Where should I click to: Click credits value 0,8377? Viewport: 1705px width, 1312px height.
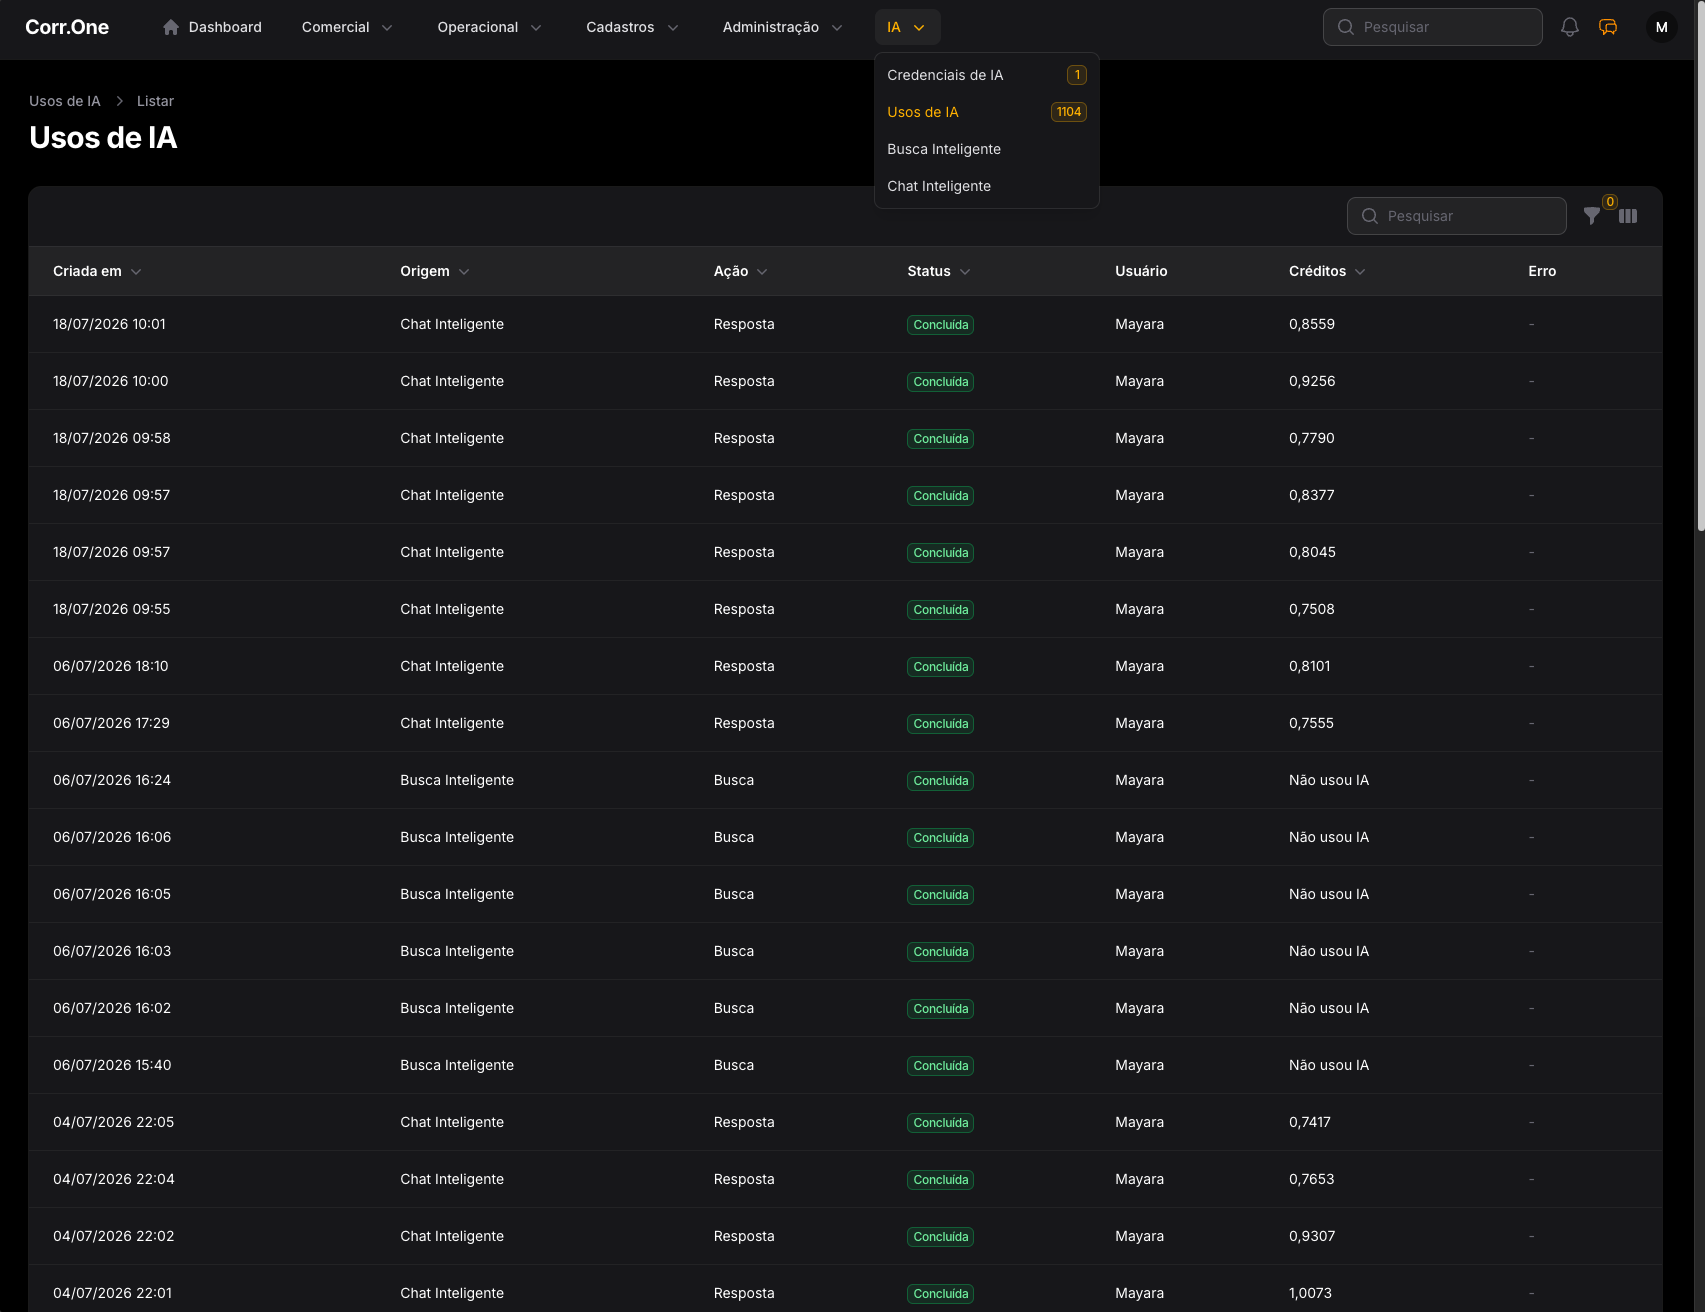1311,495
